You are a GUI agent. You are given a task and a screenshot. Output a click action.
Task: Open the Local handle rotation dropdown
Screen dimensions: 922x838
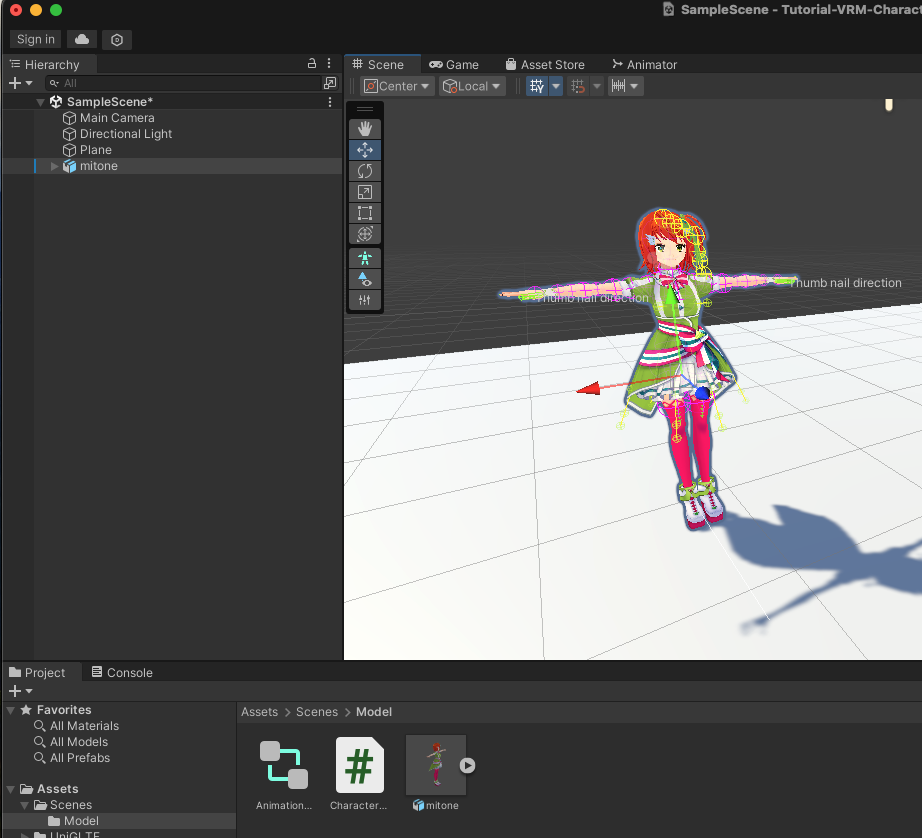click(x=471, y=86)
